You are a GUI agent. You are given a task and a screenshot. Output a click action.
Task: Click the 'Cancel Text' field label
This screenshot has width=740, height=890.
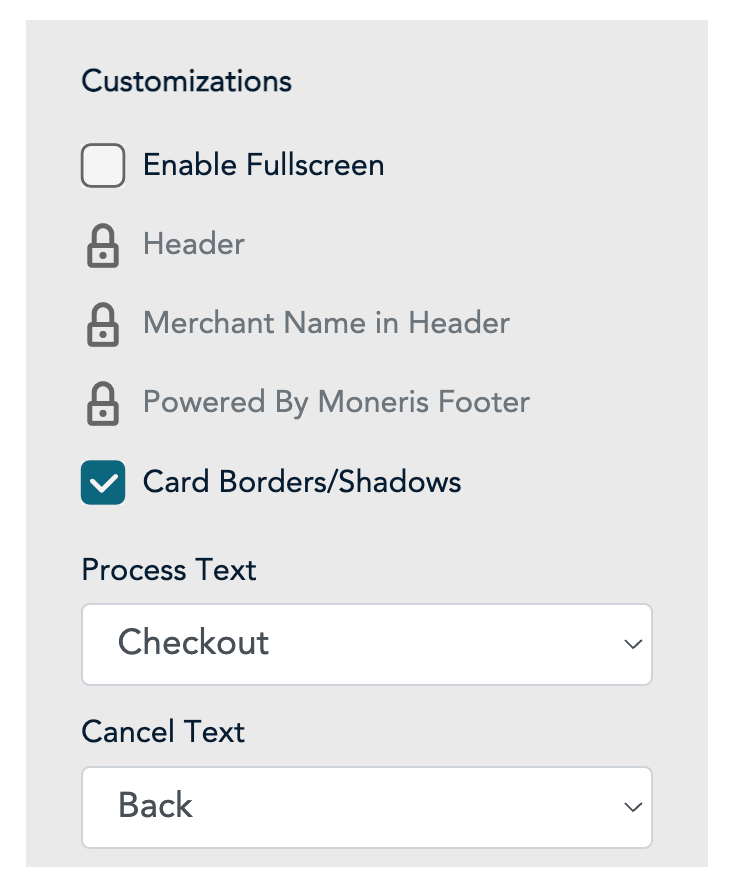(x=163, y=732)
